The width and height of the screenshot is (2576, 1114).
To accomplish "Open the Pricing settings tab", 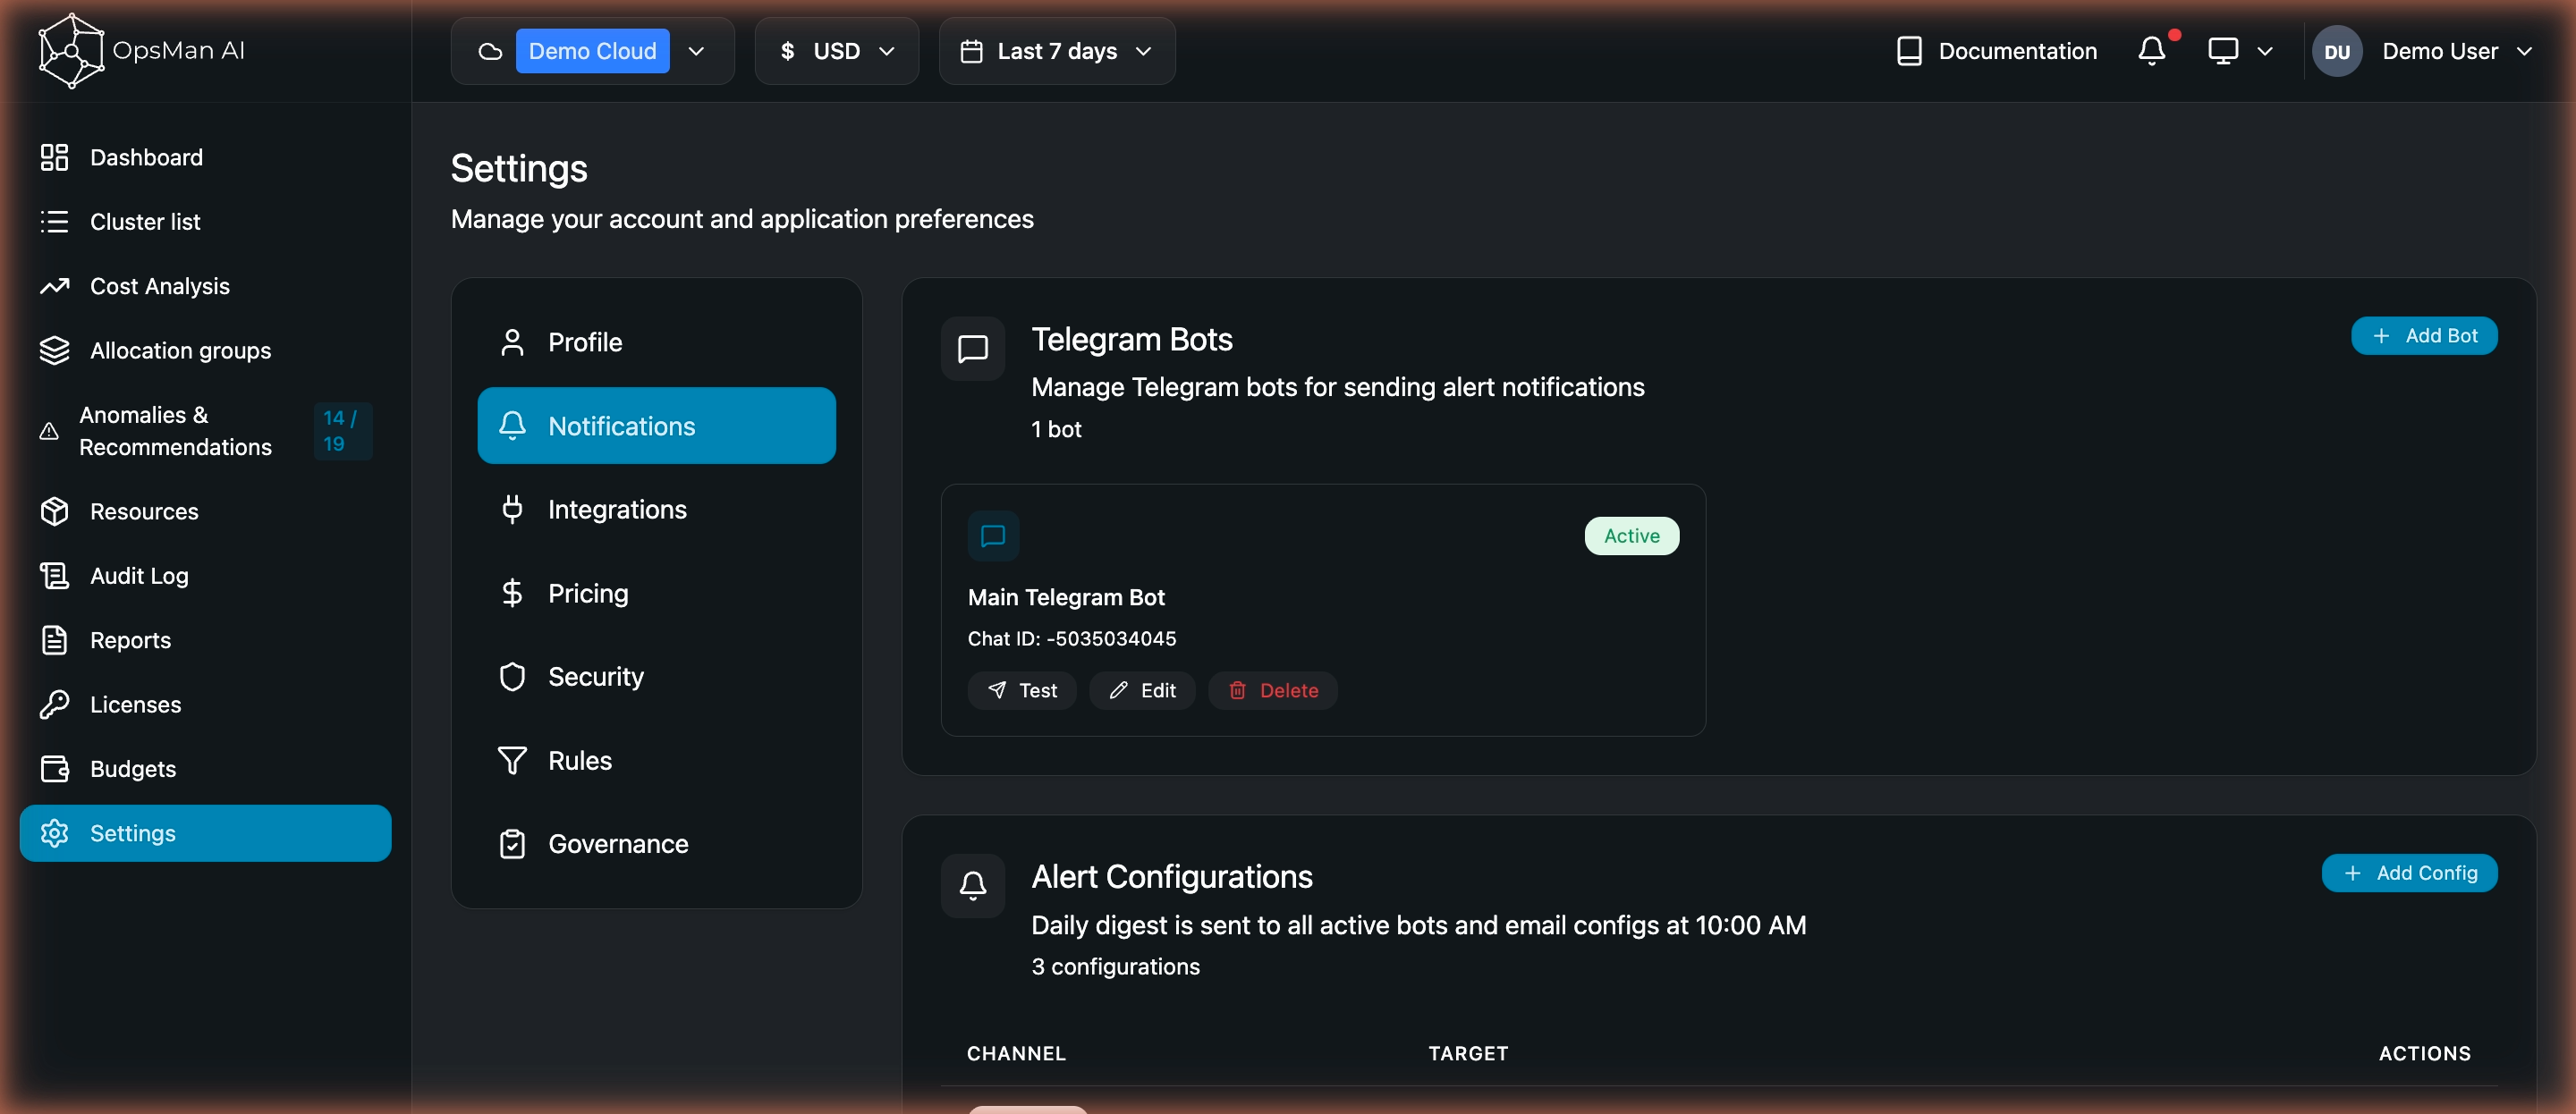I will pyautogui.click(x=656, y=593).
